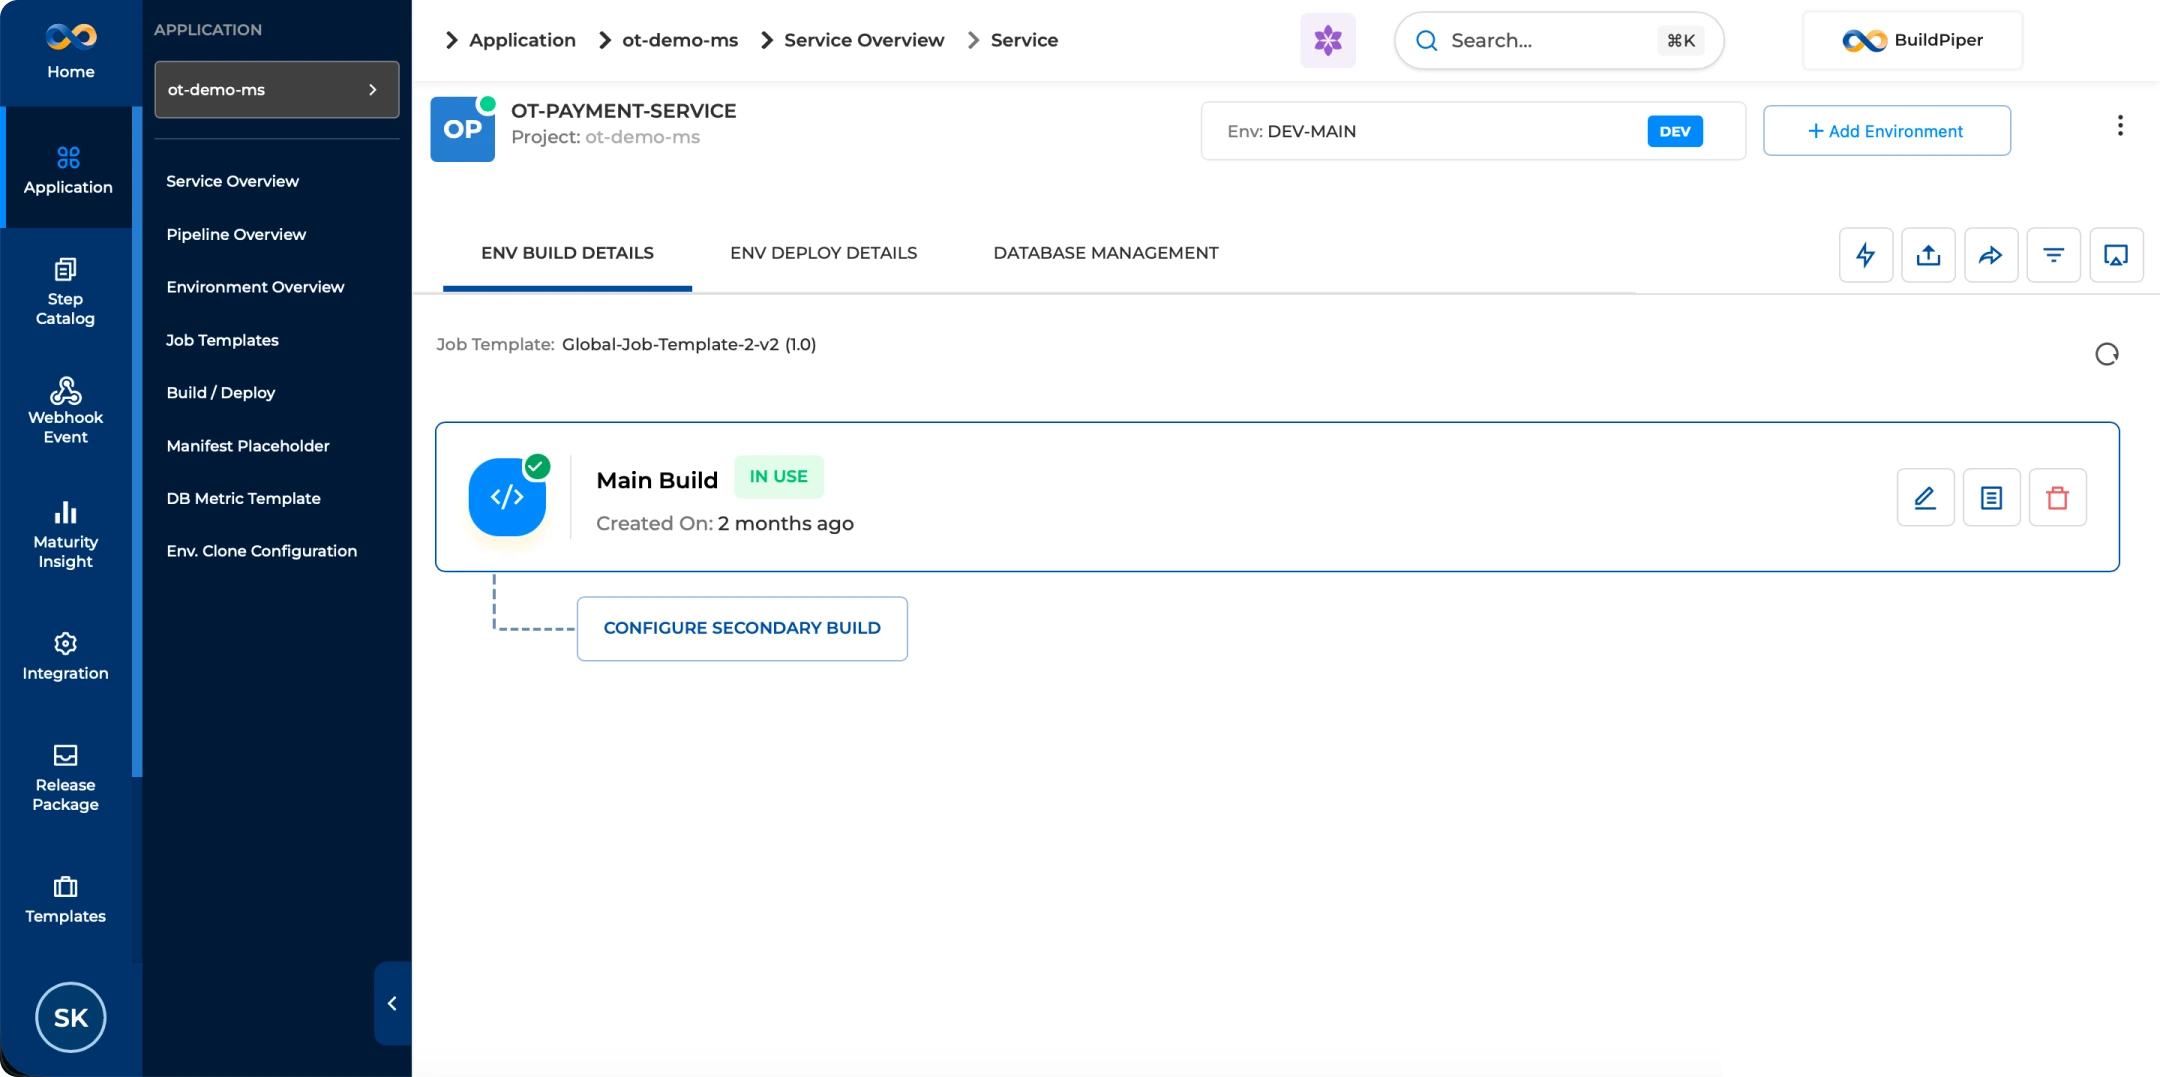Click the ot-demo-ms breadcrumb
Screen dimensions: 2160x1077
tap(680, 40)
